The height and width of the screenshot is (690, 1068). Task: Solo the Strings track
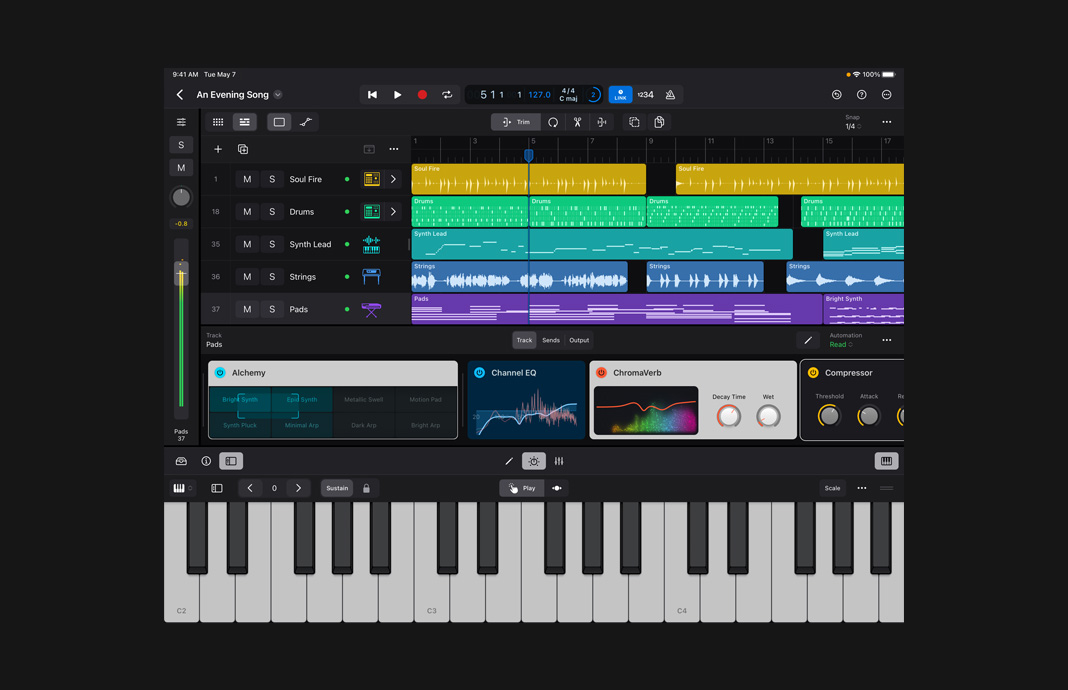pyautogui.click(x=272, y=276)
